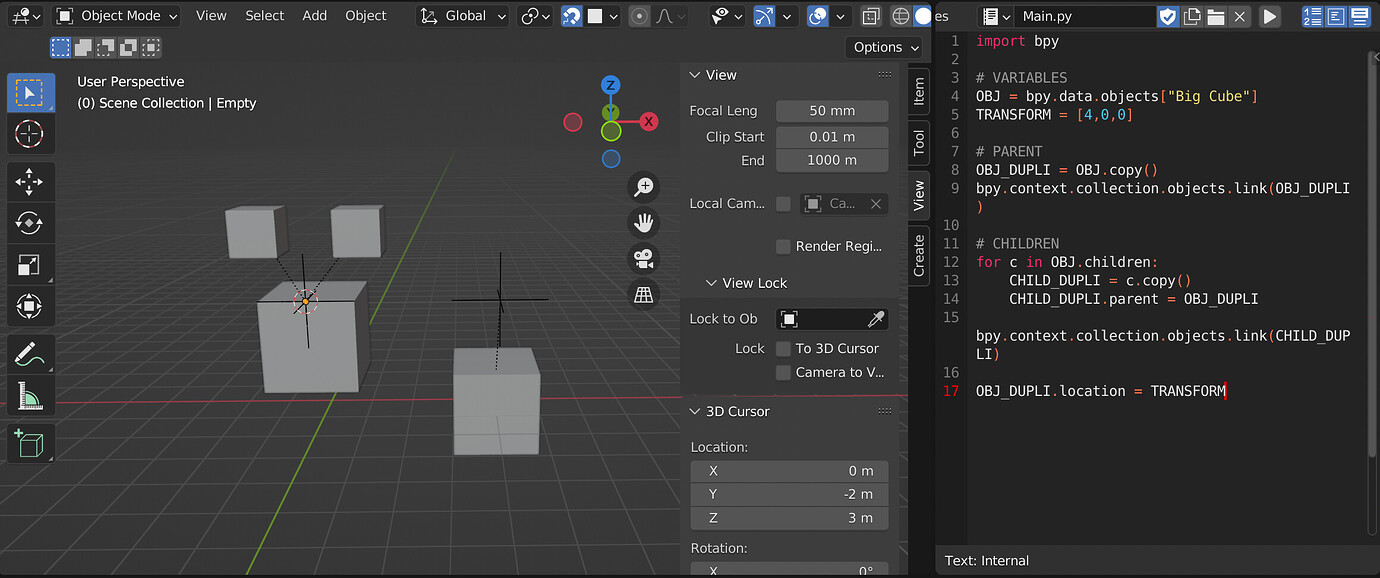Click the 3D Cursor Z location field
Viewport: 1380px width, 578px height.
(x=789, y=518)
